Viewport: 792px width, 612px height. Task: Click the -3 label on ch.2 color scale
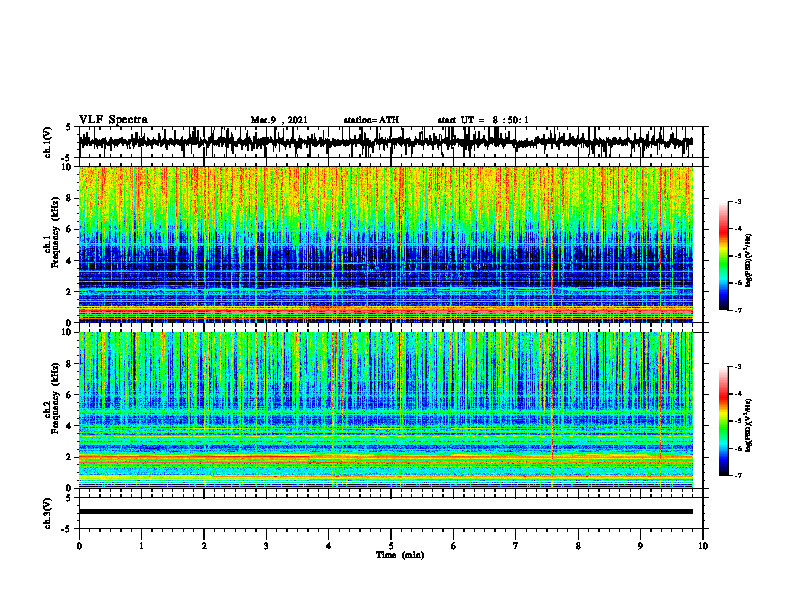[737, 367]
